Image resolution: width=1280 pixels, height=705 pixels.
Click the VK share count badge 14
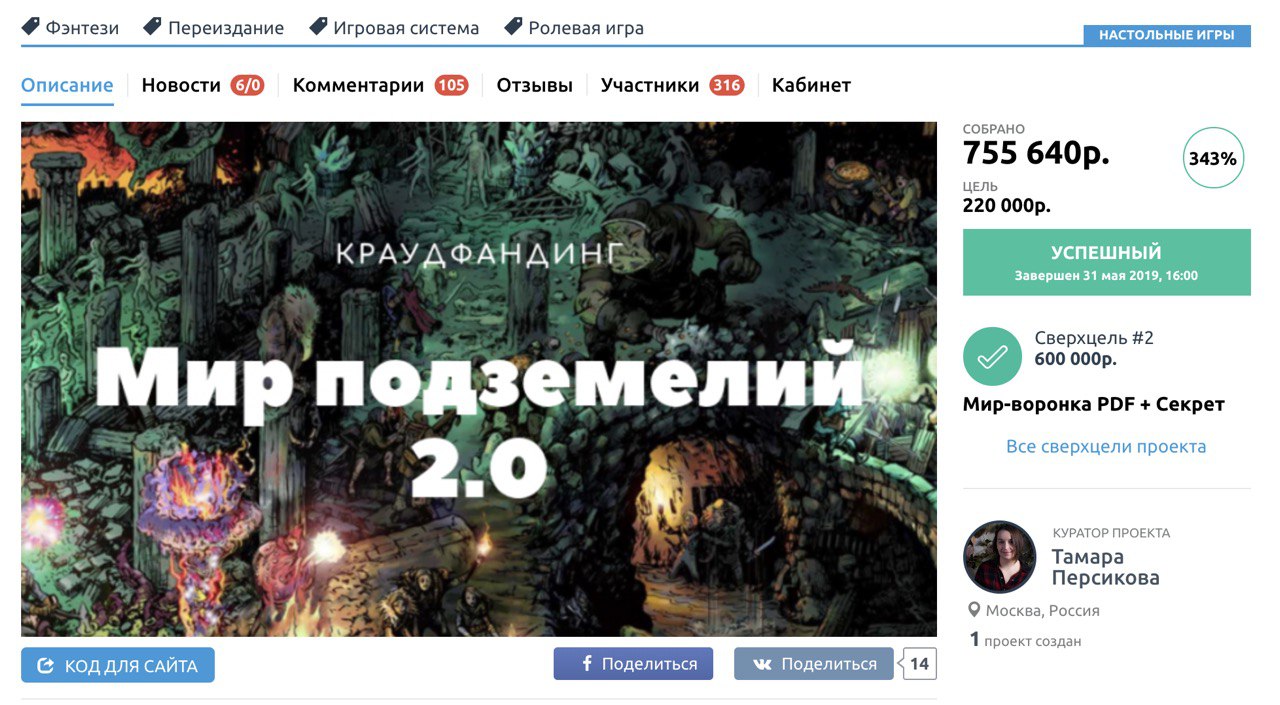(919, 664)
